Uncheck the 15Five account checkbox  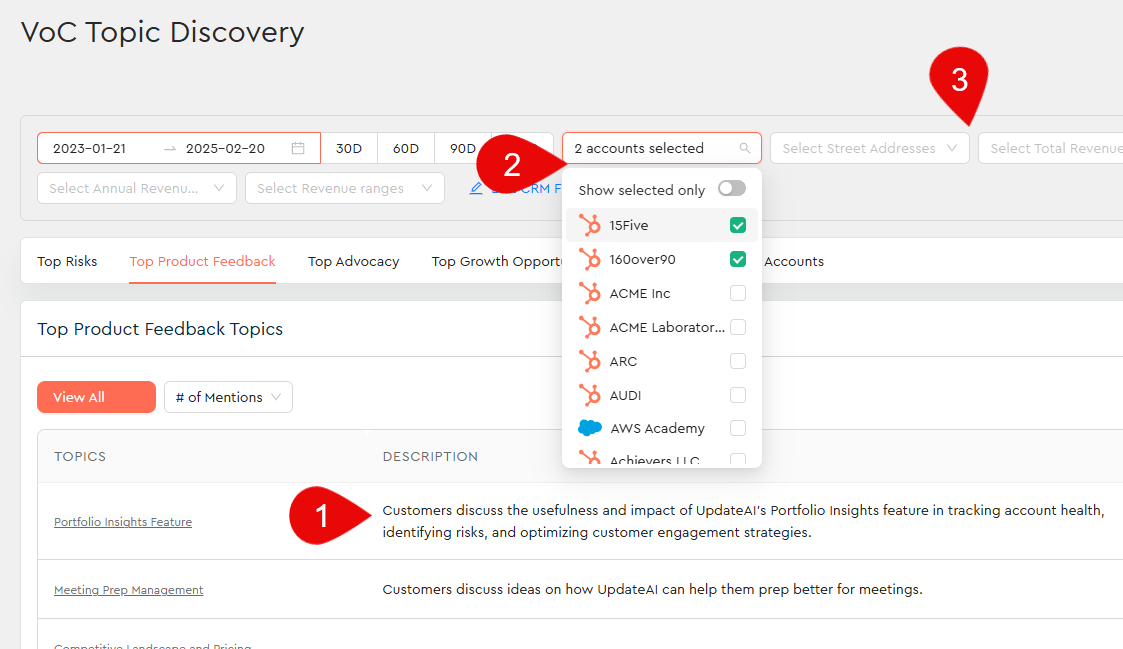(738, 225)
